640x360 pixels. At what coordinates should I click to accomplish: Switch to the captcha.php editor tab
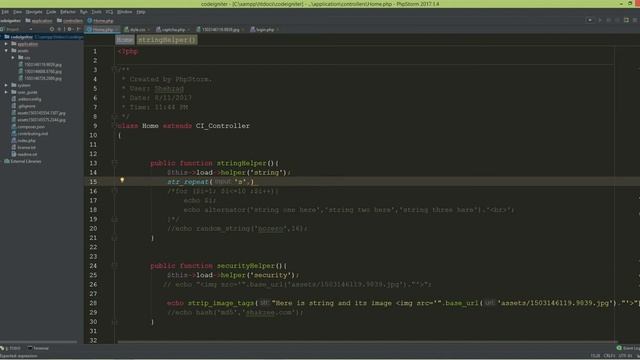coord(173,29)
